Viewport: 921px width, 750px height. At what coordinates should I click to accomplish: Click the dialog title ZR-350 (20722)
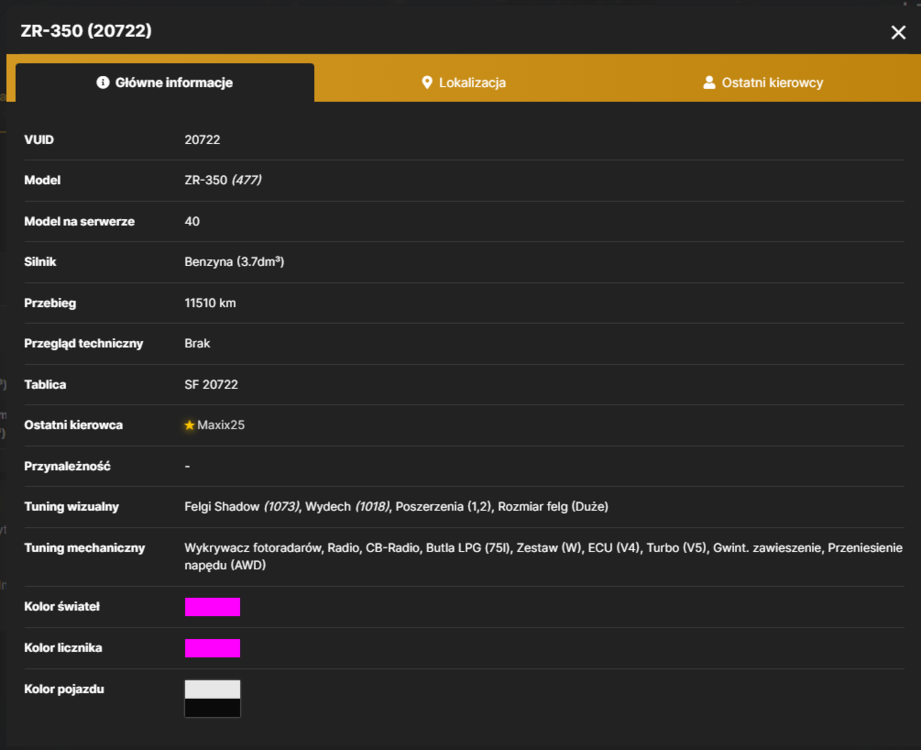click(86, 31)
